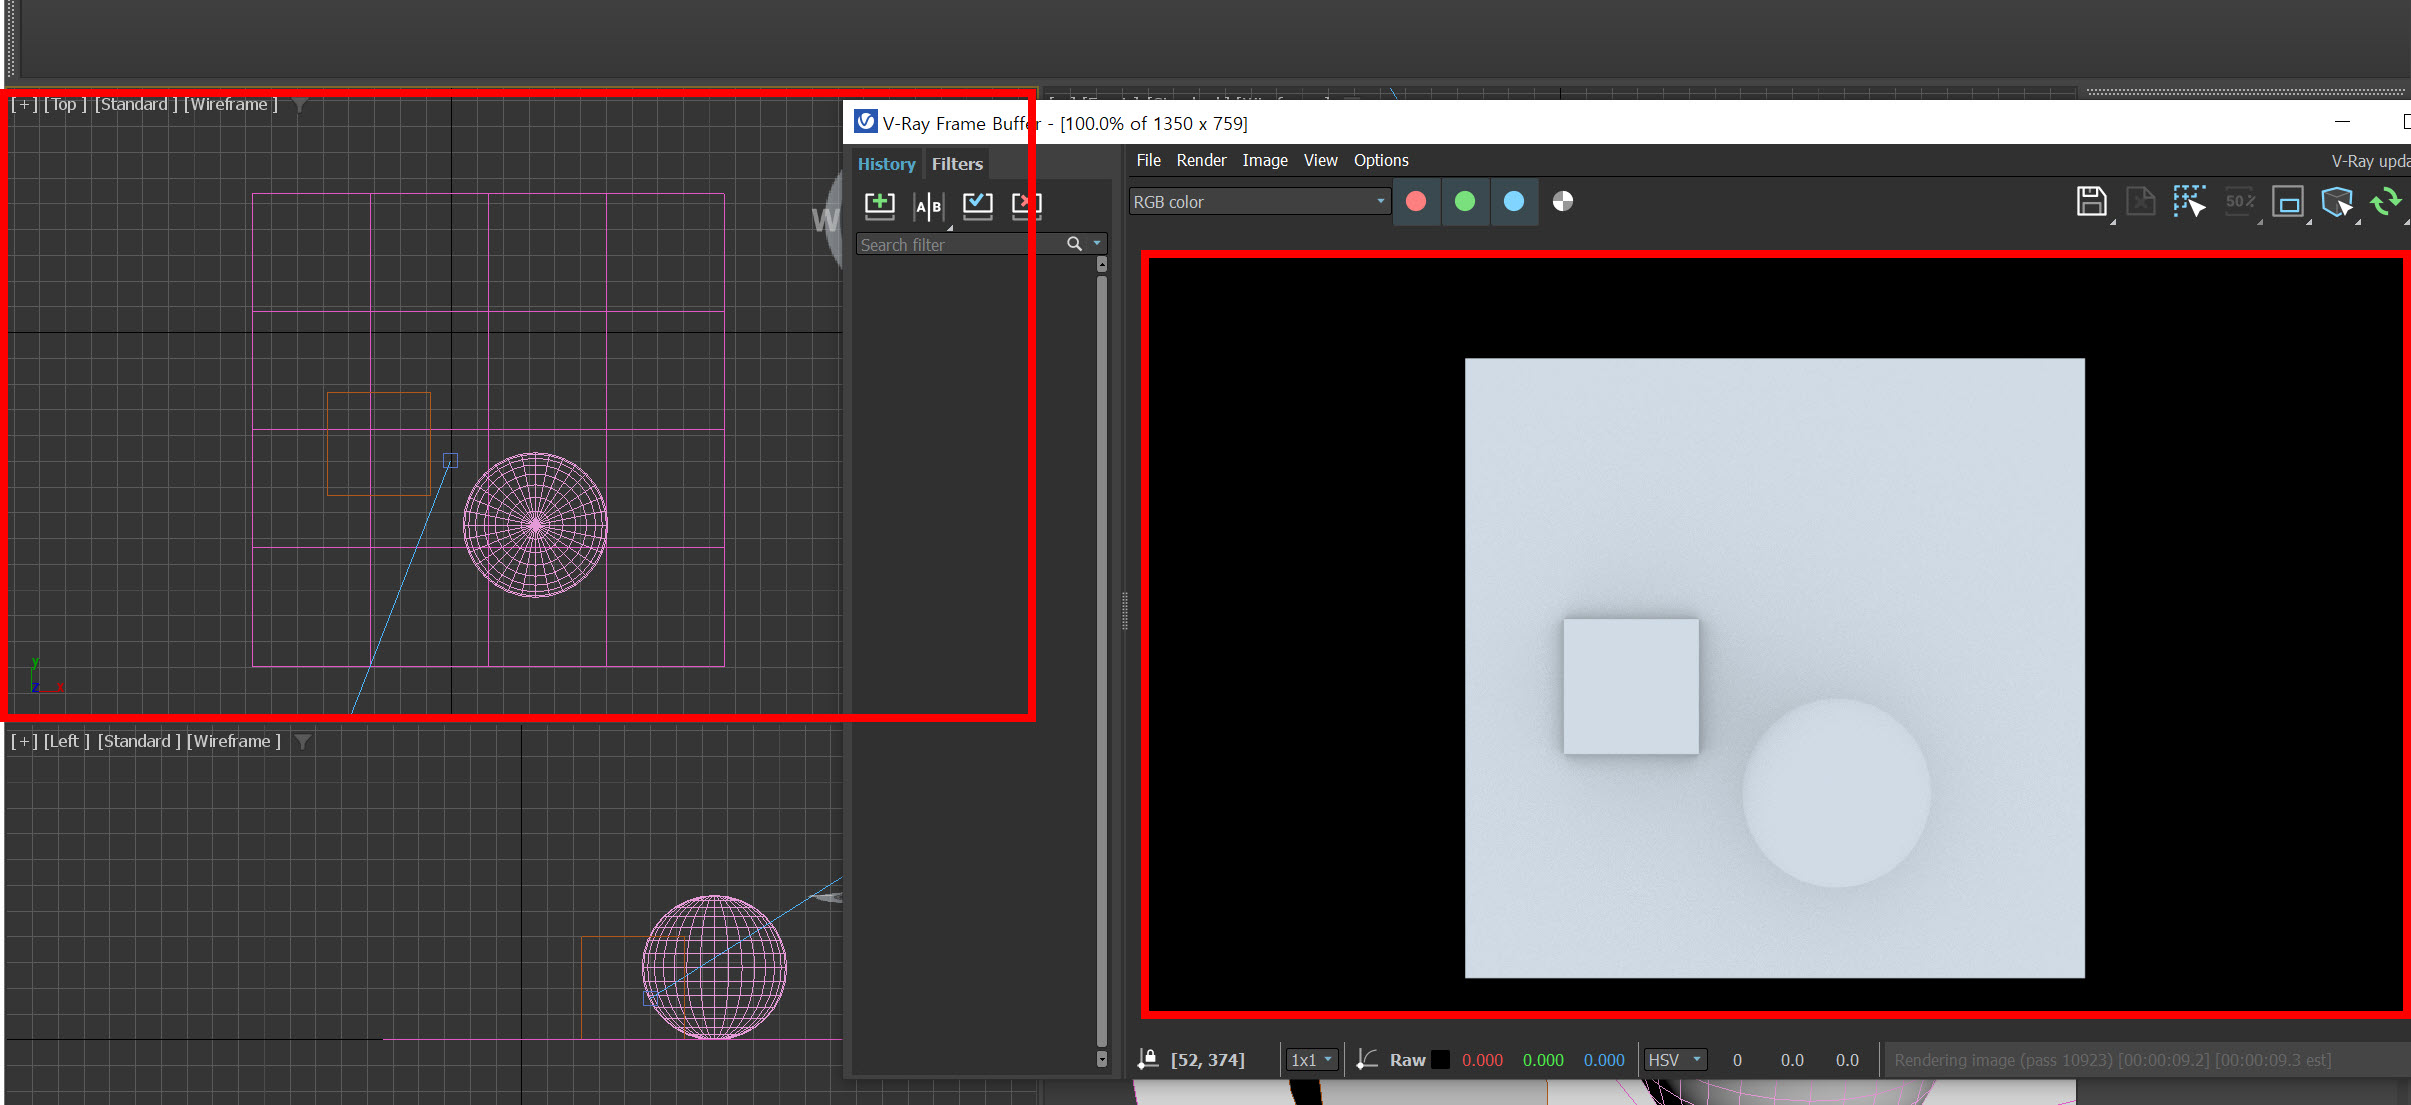Switch to the Filters tab

point(957,164)
